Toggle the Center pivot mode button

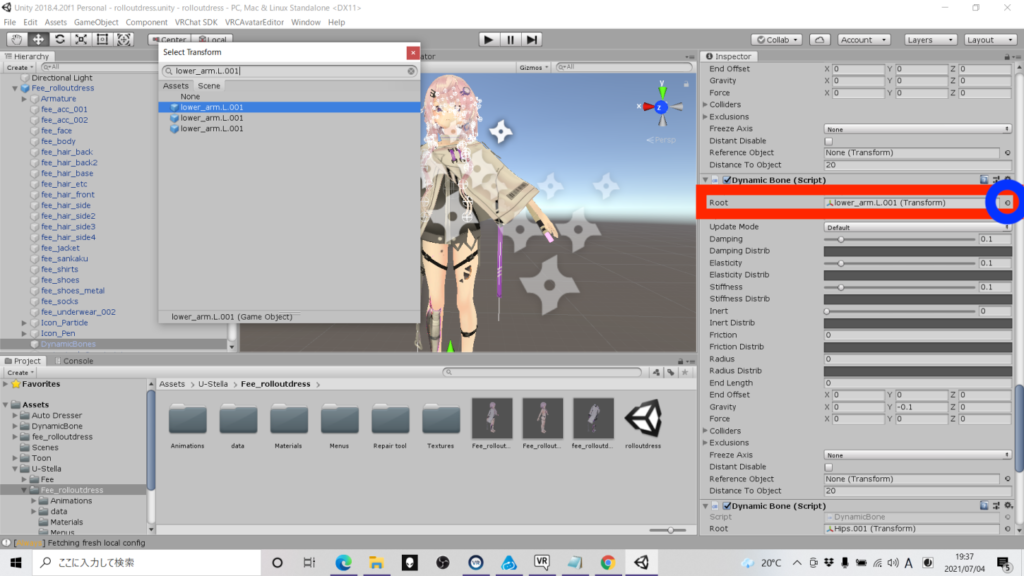click(x=169, y=40)
